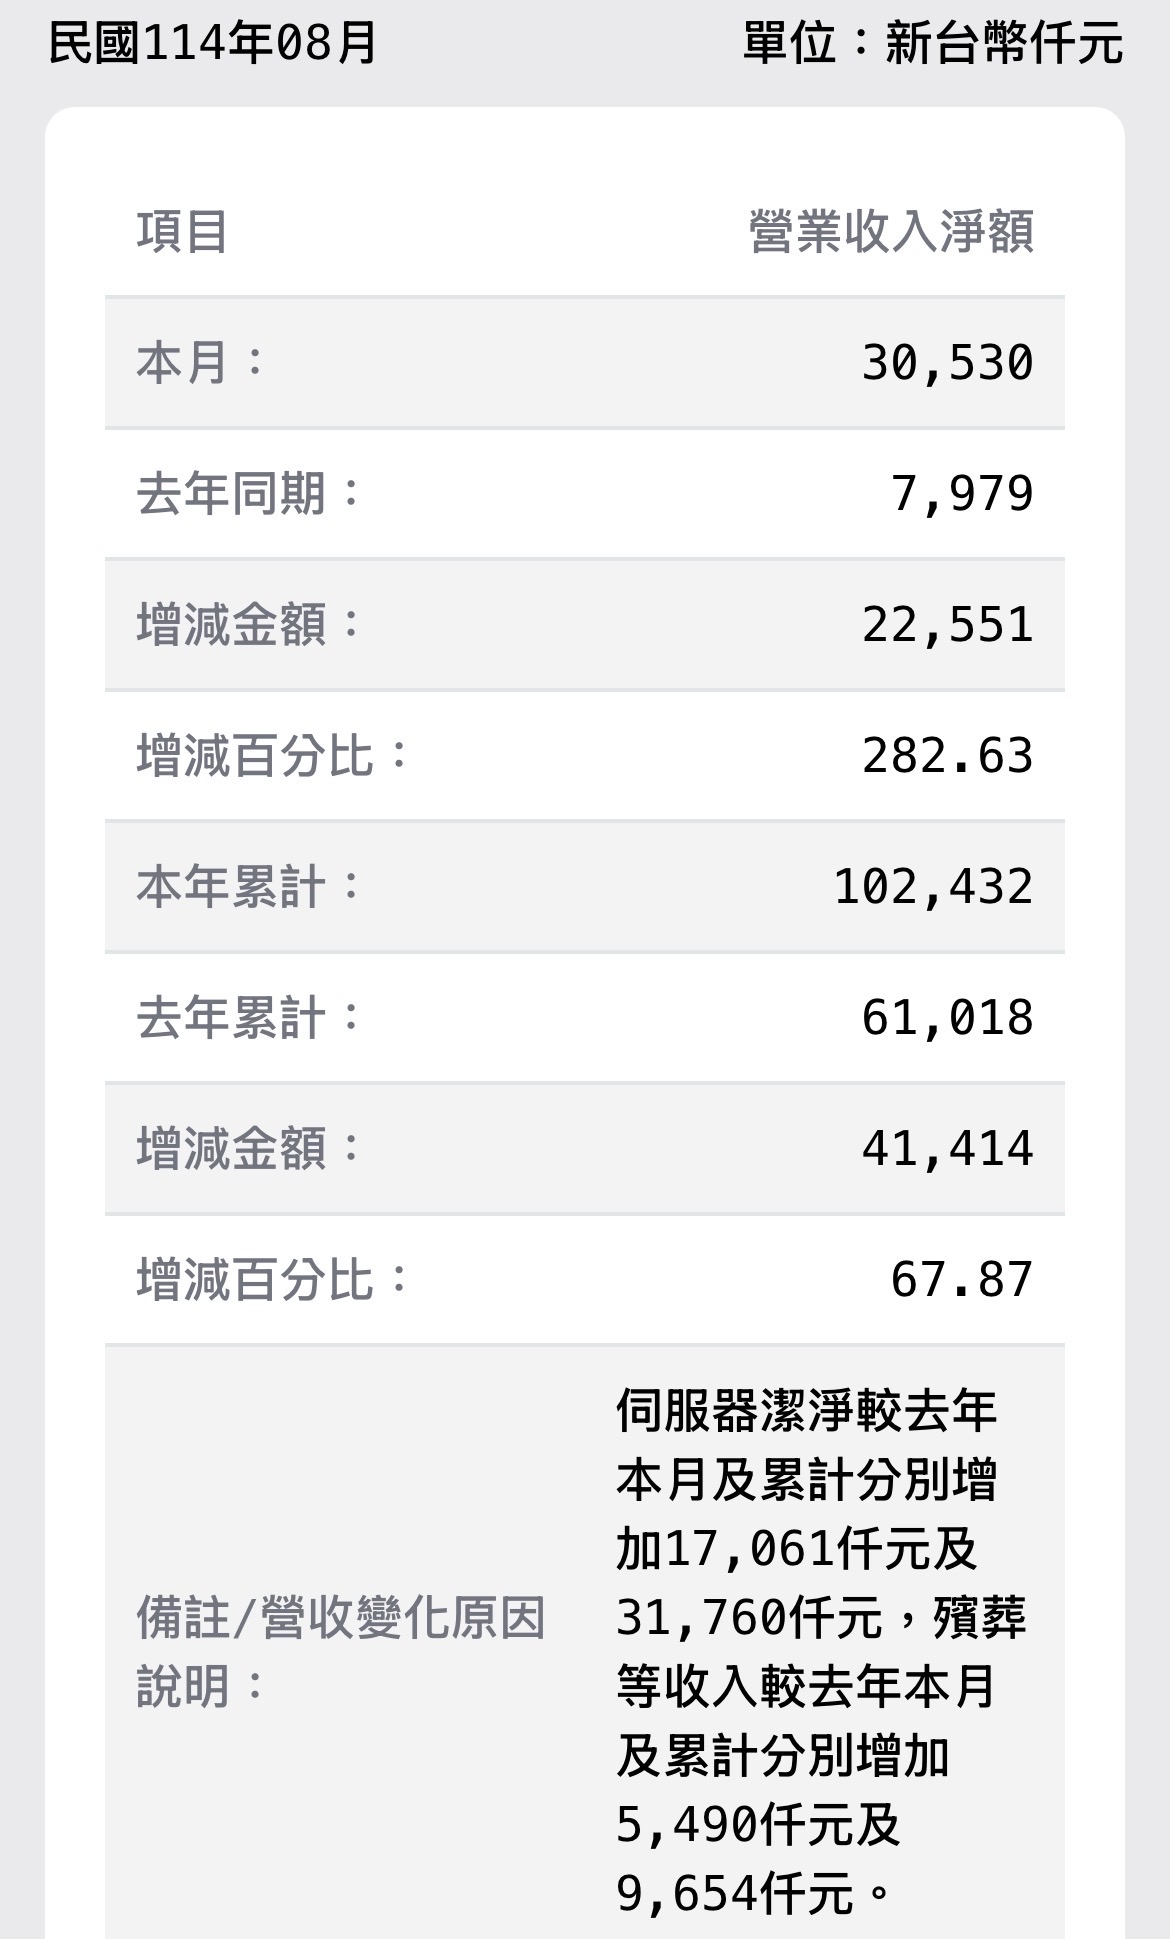Click the 本月 row label
Viewport: 1170px width, 1939px height.
click(x=200, y=362)
